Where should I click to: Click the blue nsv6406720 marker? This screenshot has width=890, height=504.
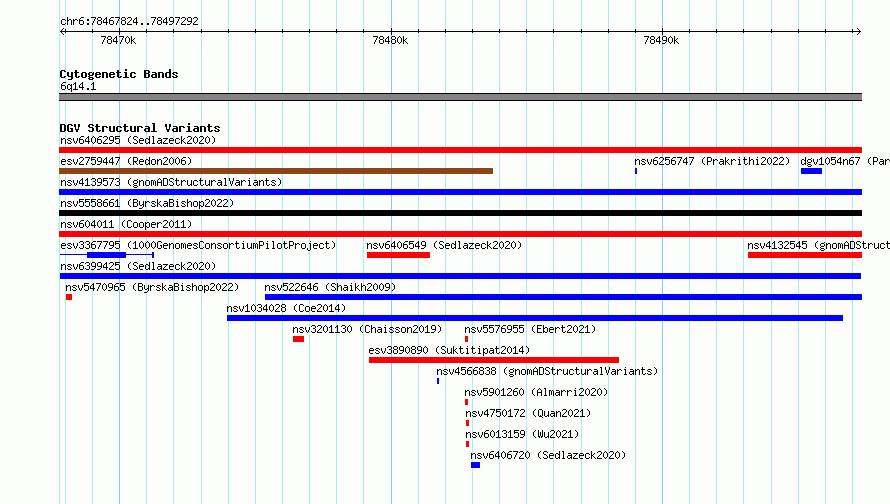[476, 465]
